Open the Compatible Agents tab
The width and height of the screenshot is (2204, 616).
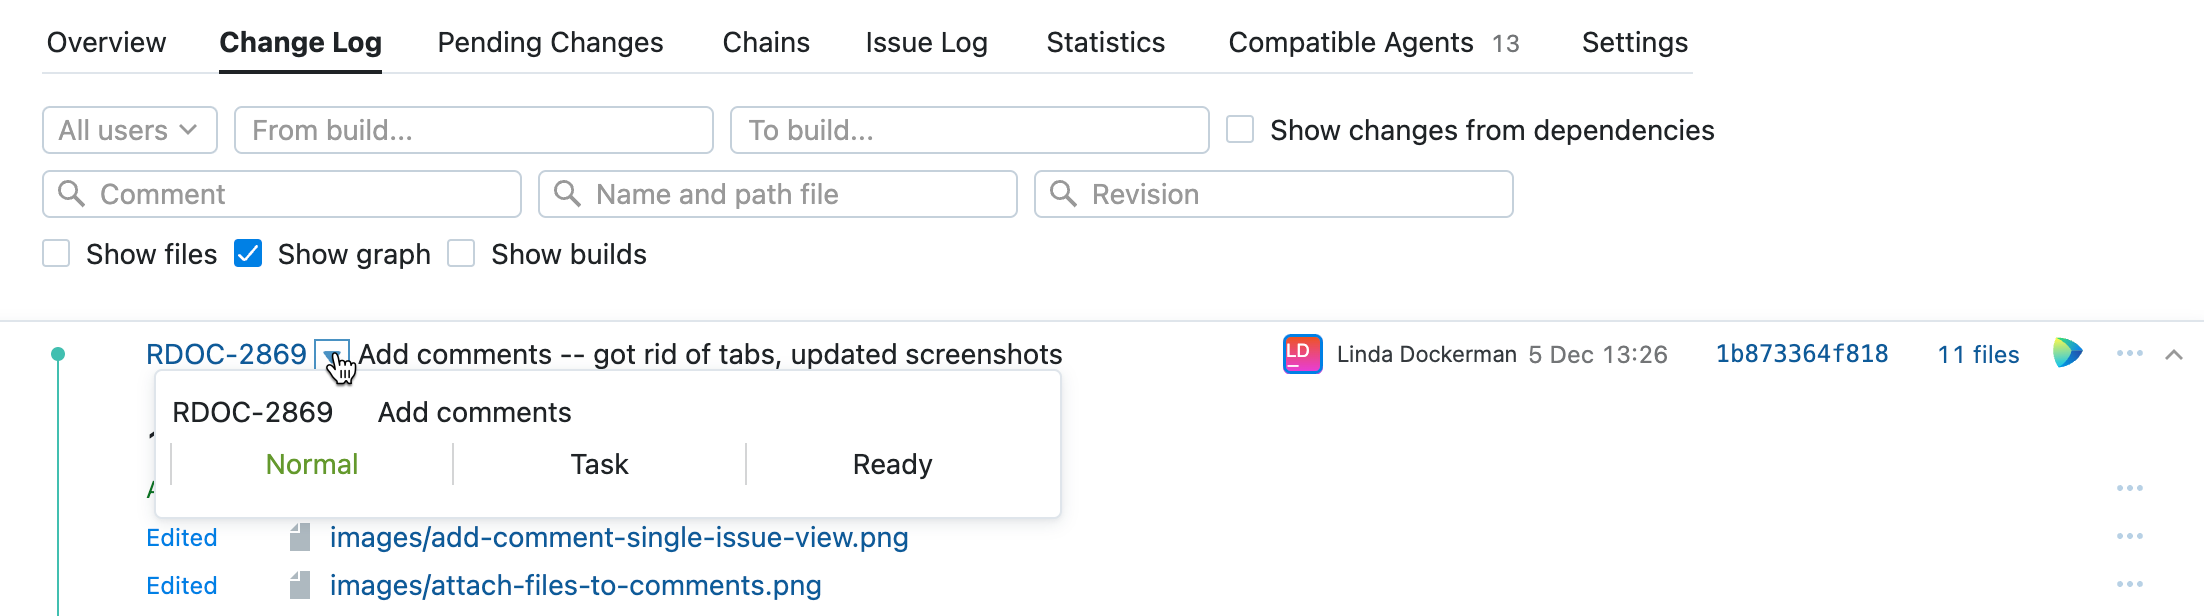tap(1351, 42)
